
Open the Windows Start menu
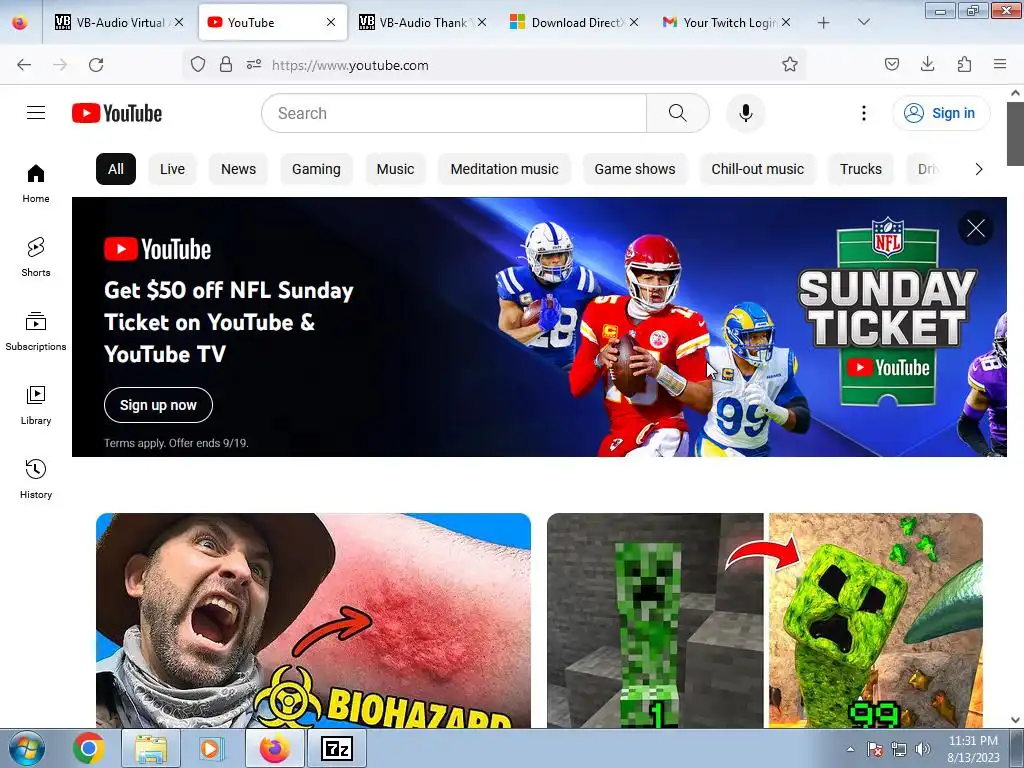(27, 748)
